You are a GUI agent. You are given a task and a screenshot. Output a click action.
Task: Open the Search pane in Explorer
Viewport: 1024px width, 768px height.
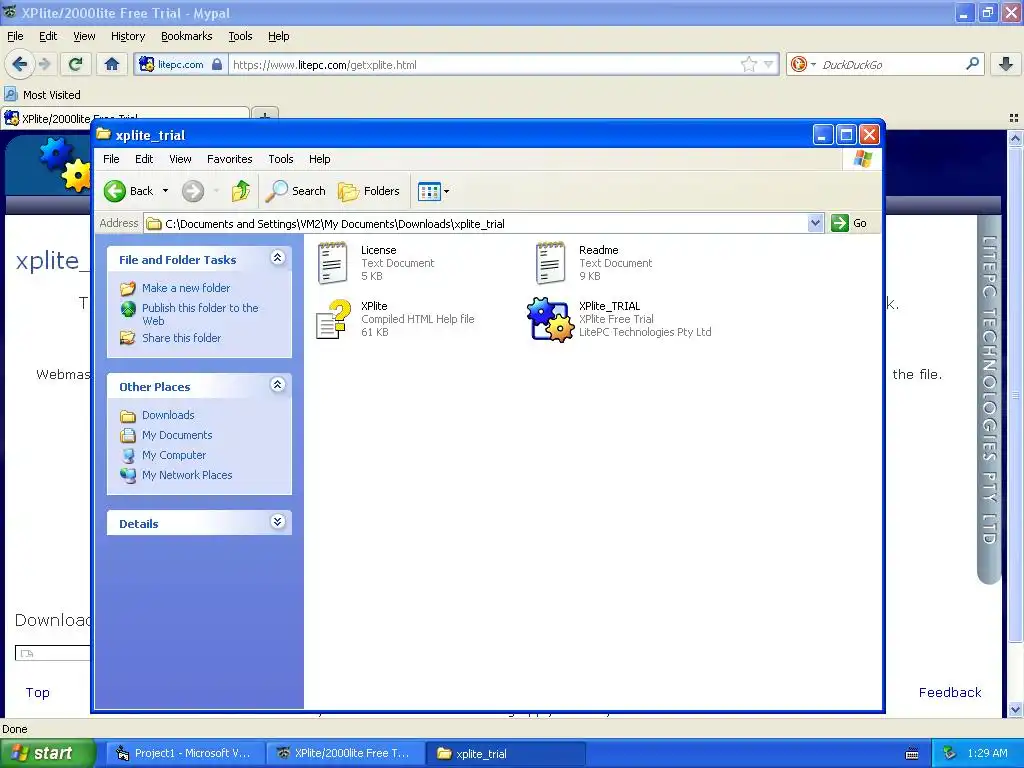coord(295,191)
